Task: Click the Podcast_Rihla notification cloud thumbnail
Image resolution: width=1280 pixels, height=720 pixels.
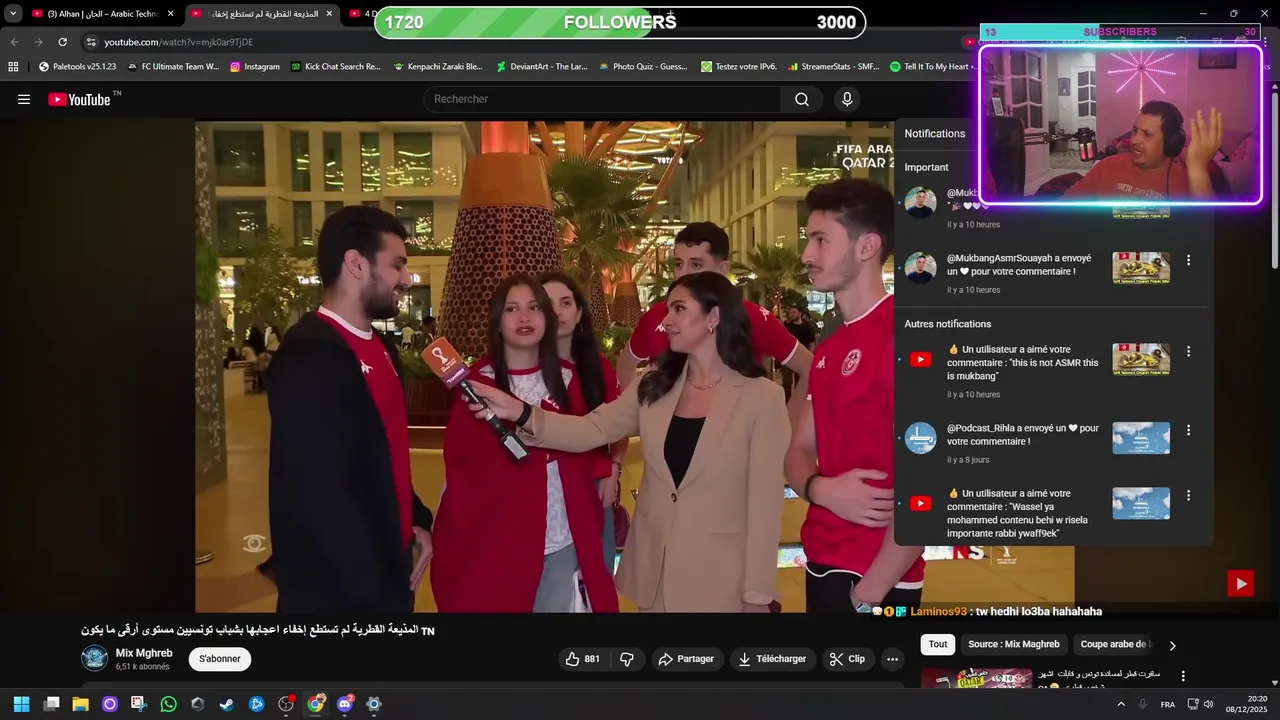Action: (x=1141, y=438)
